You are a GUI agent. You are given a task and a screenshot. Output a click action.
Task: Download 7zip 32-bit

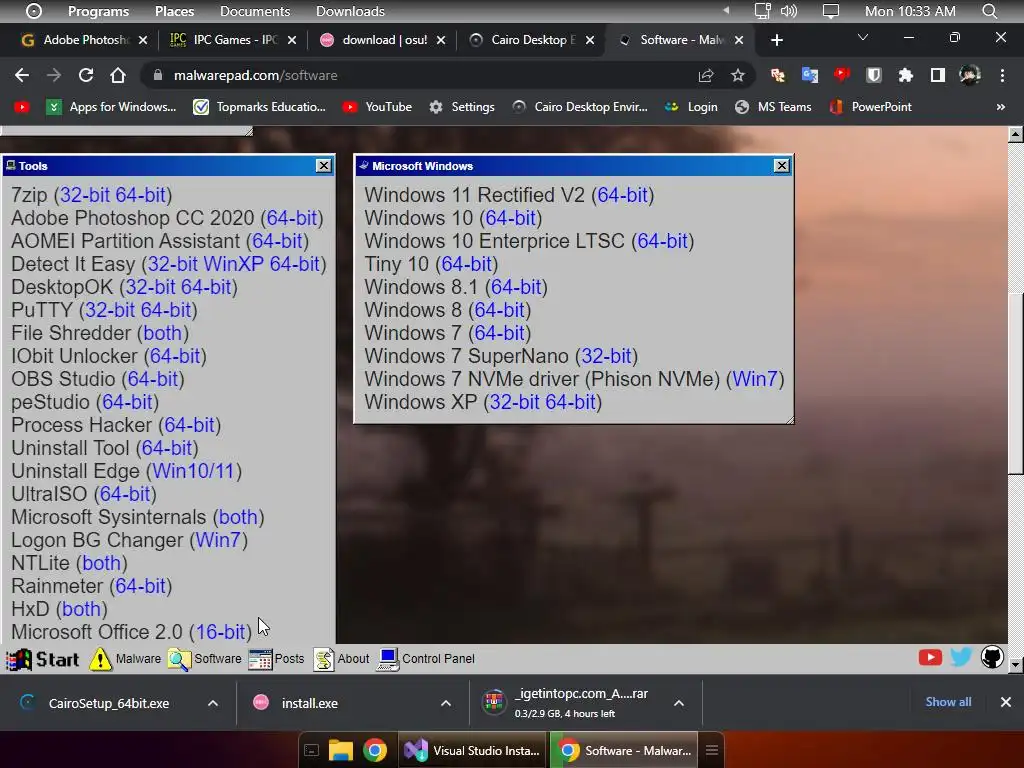[x=85, y=195]
